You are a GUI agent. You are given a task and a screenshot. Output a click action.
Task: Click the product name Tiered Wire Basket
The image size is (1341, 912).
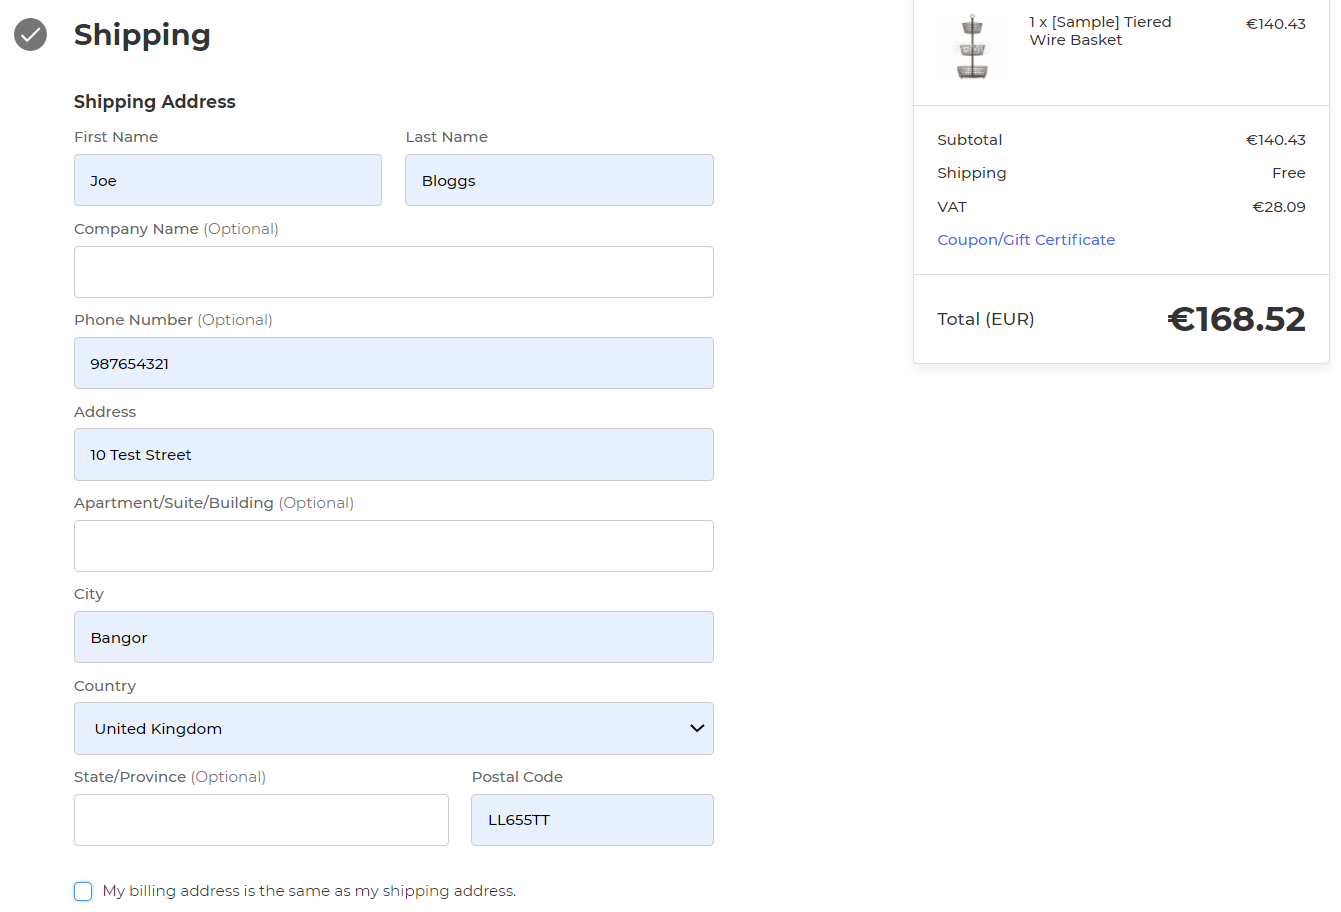point(1100,31)
